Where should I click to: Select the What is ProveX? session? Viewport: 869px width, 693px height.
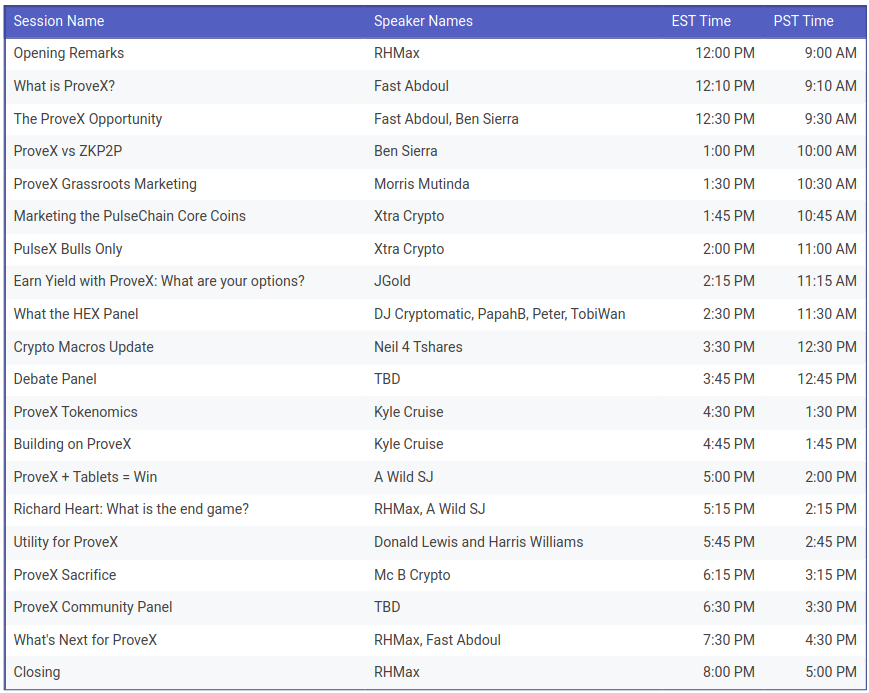(x=64, y=86)
